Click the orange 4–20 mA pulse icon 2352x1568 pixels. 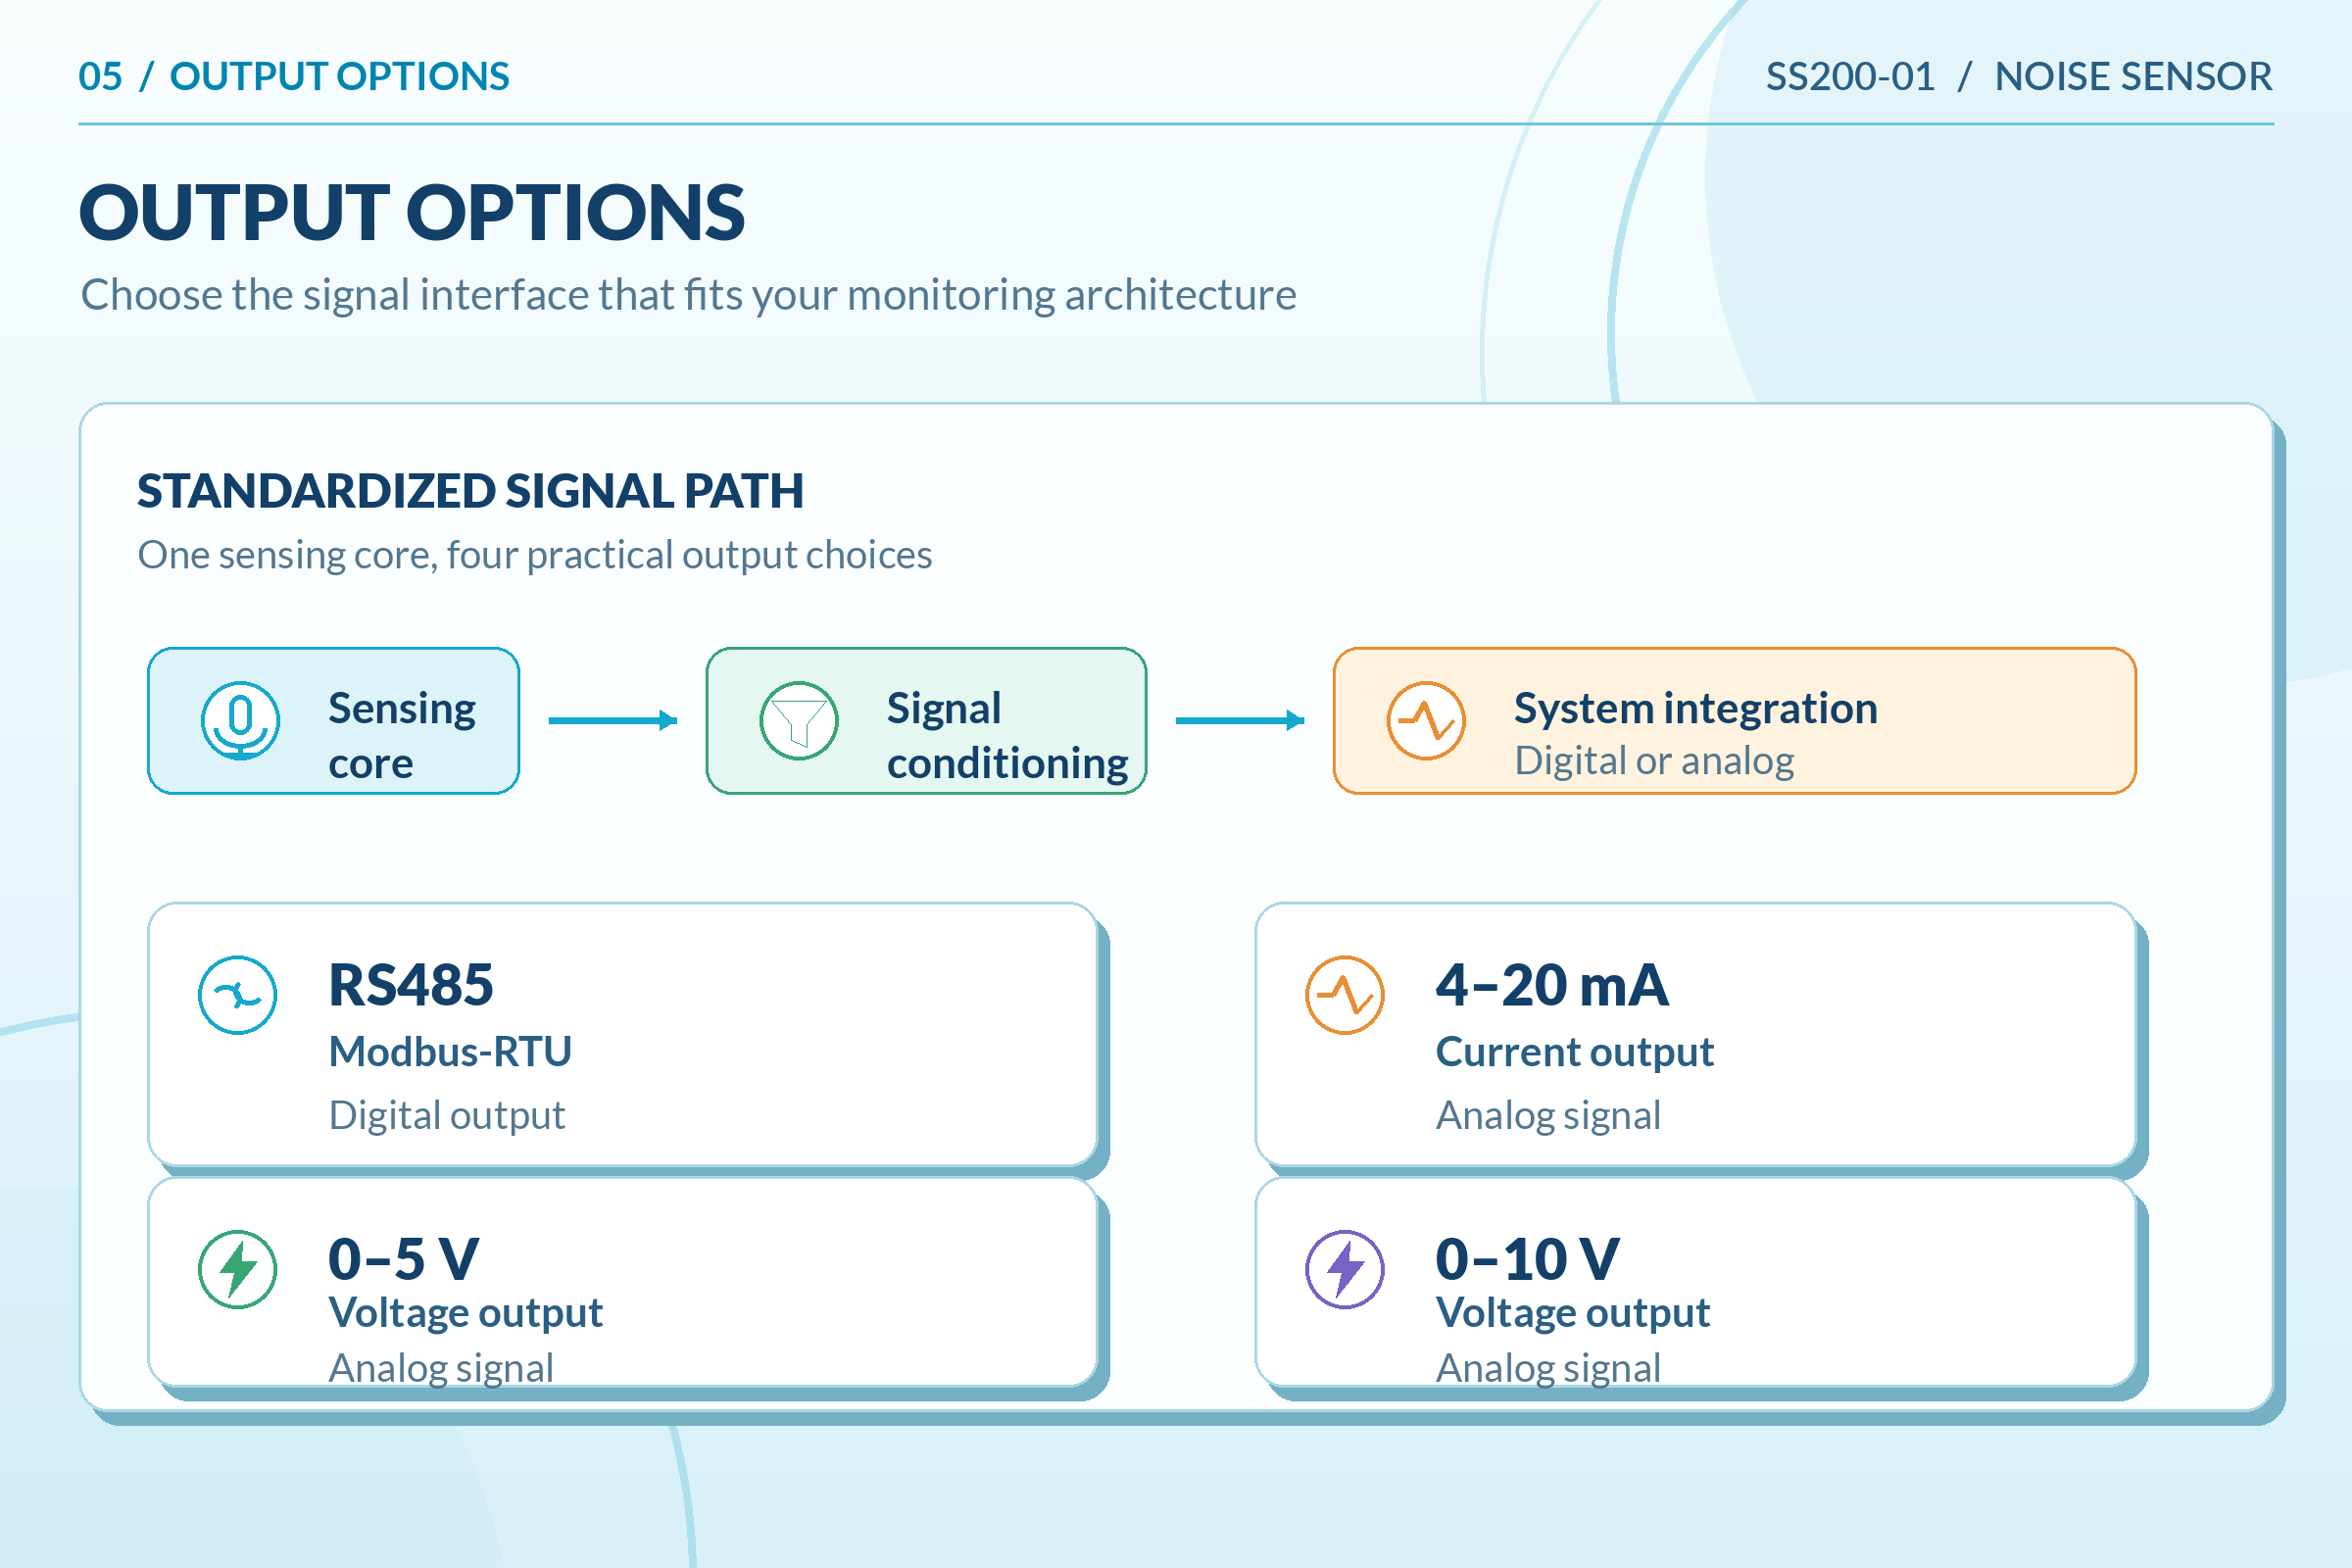pyautogui.click(x=1345, y=995)
